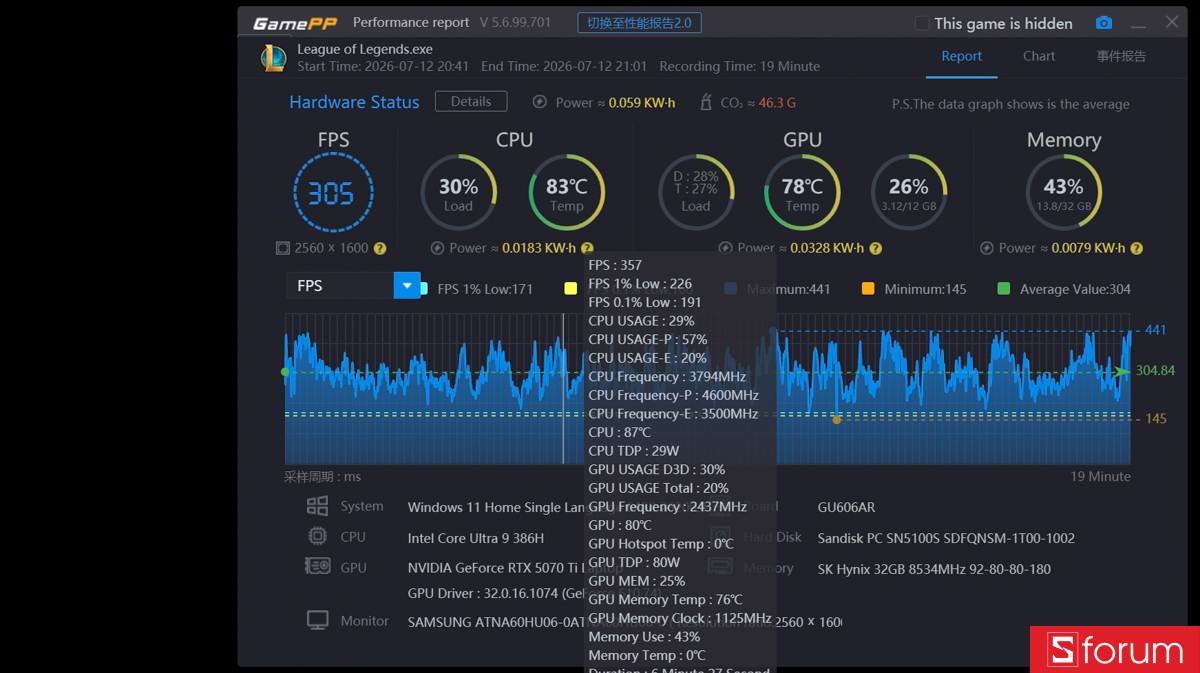The height and width of the screenshot is (673, 1200).
Task: Take a screenshot with the camera icon
Action: tap(1103, 23)
